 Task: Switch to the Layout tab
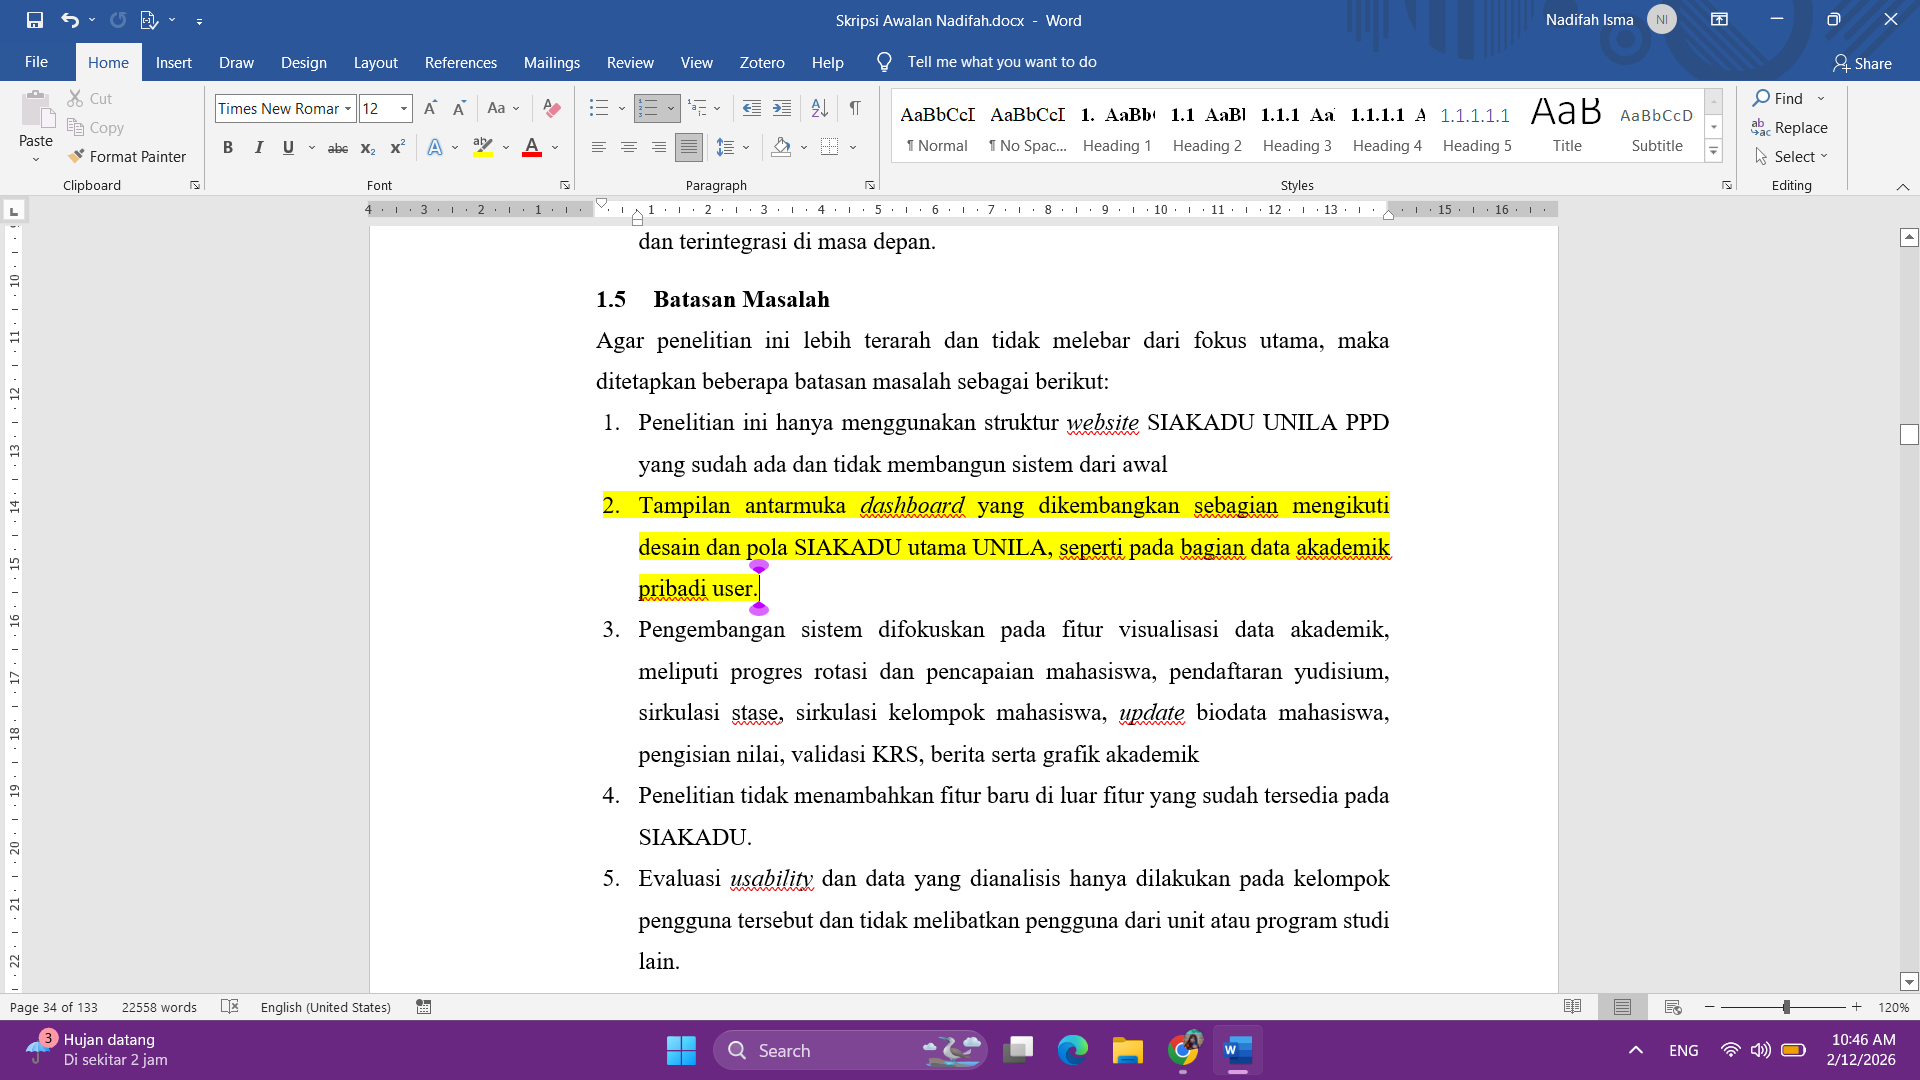point(376,62)
